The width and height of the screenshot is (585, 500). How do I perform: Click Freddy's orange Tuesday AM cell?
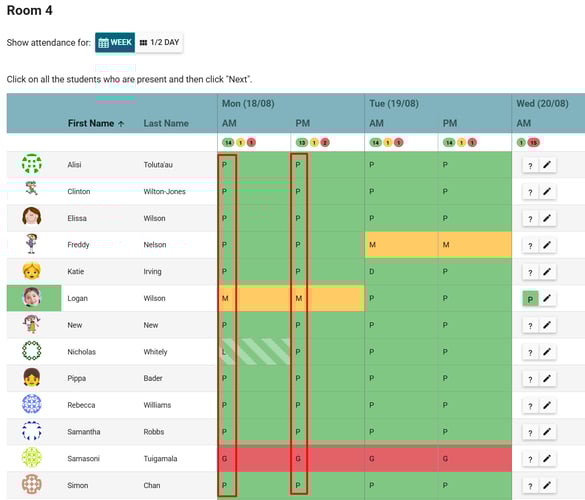pos(401,245)
